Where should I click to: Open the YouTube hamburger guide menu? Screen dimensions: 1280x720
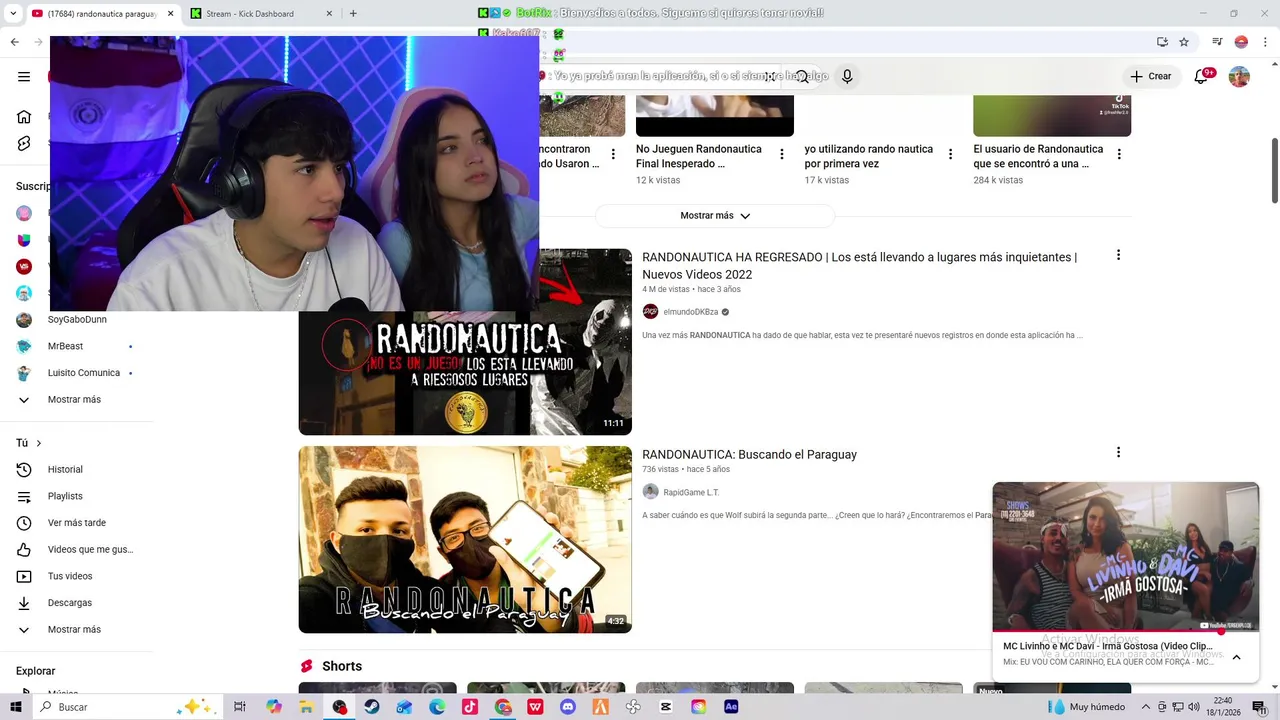(x=24, y=76)
